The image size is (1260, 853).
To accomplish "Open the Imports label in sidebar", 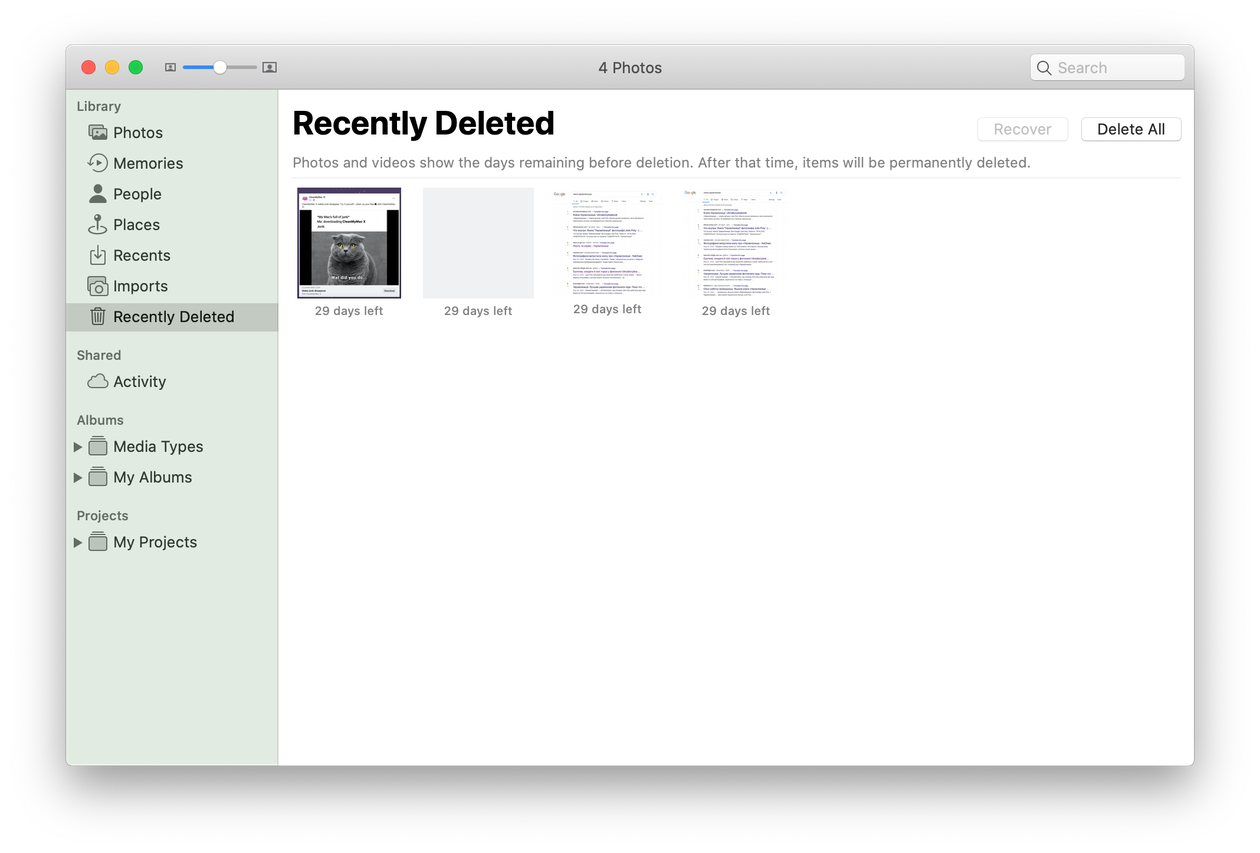I will [140, 286].
